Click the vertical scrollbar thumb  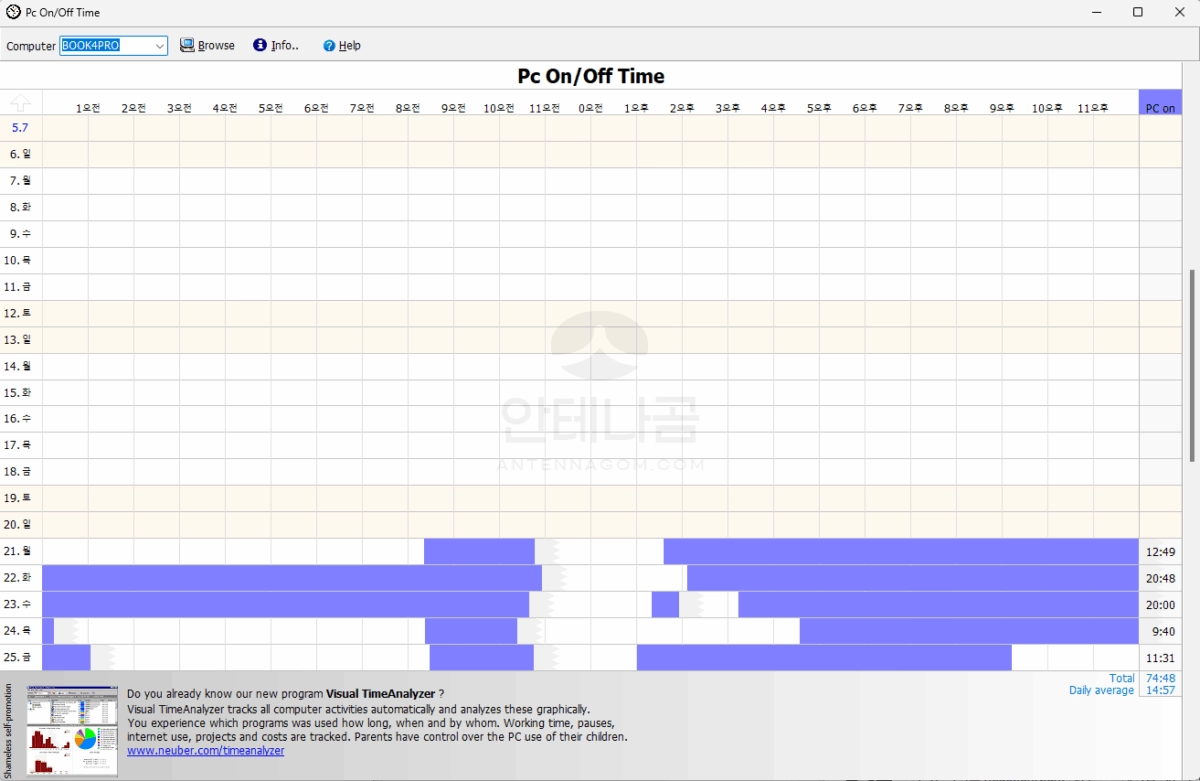click(1191, 364)
